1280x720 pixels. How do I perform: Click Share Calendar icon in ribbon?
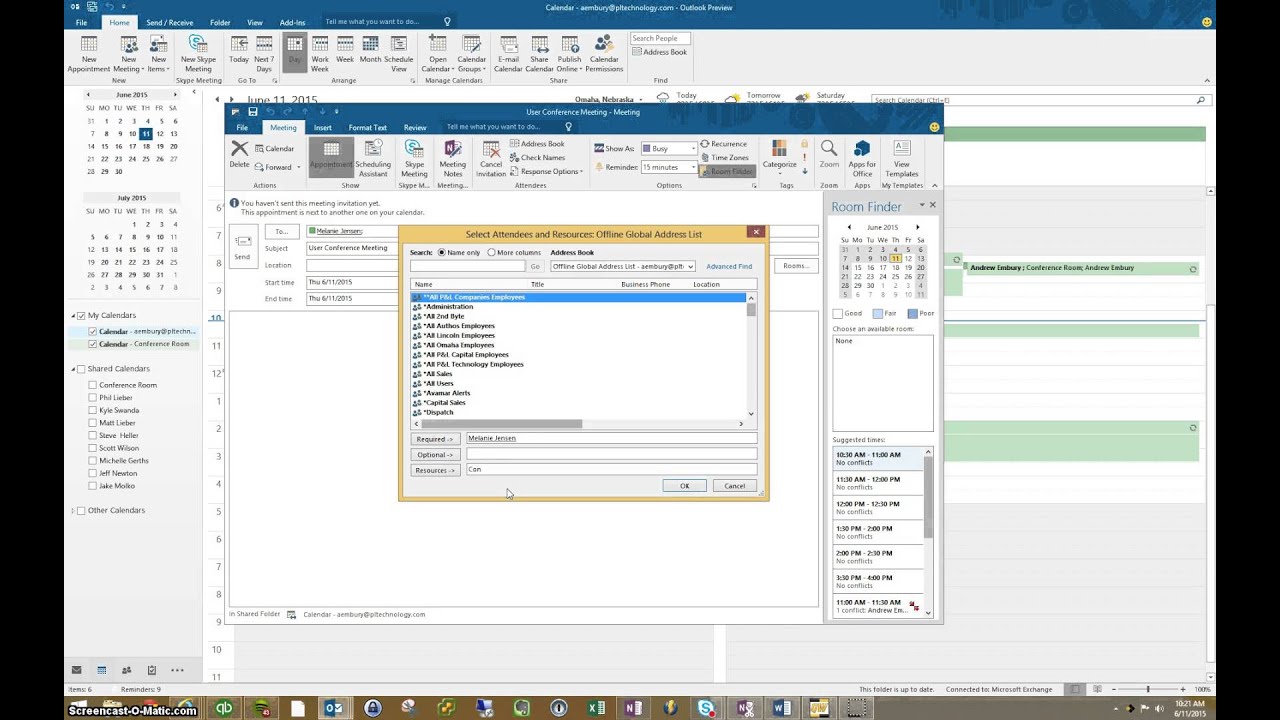[540, 54]
